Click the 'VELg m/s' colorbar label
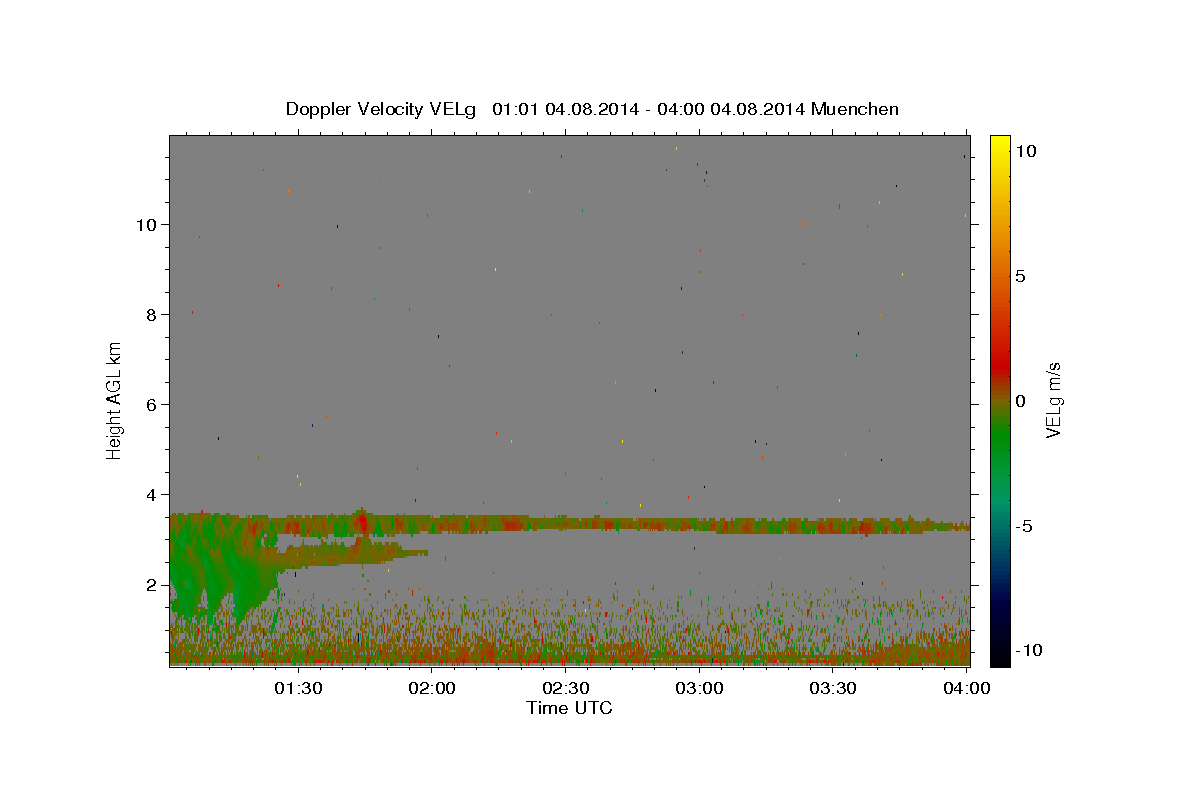This screenshot has height=800, width=1200. 1053,400
